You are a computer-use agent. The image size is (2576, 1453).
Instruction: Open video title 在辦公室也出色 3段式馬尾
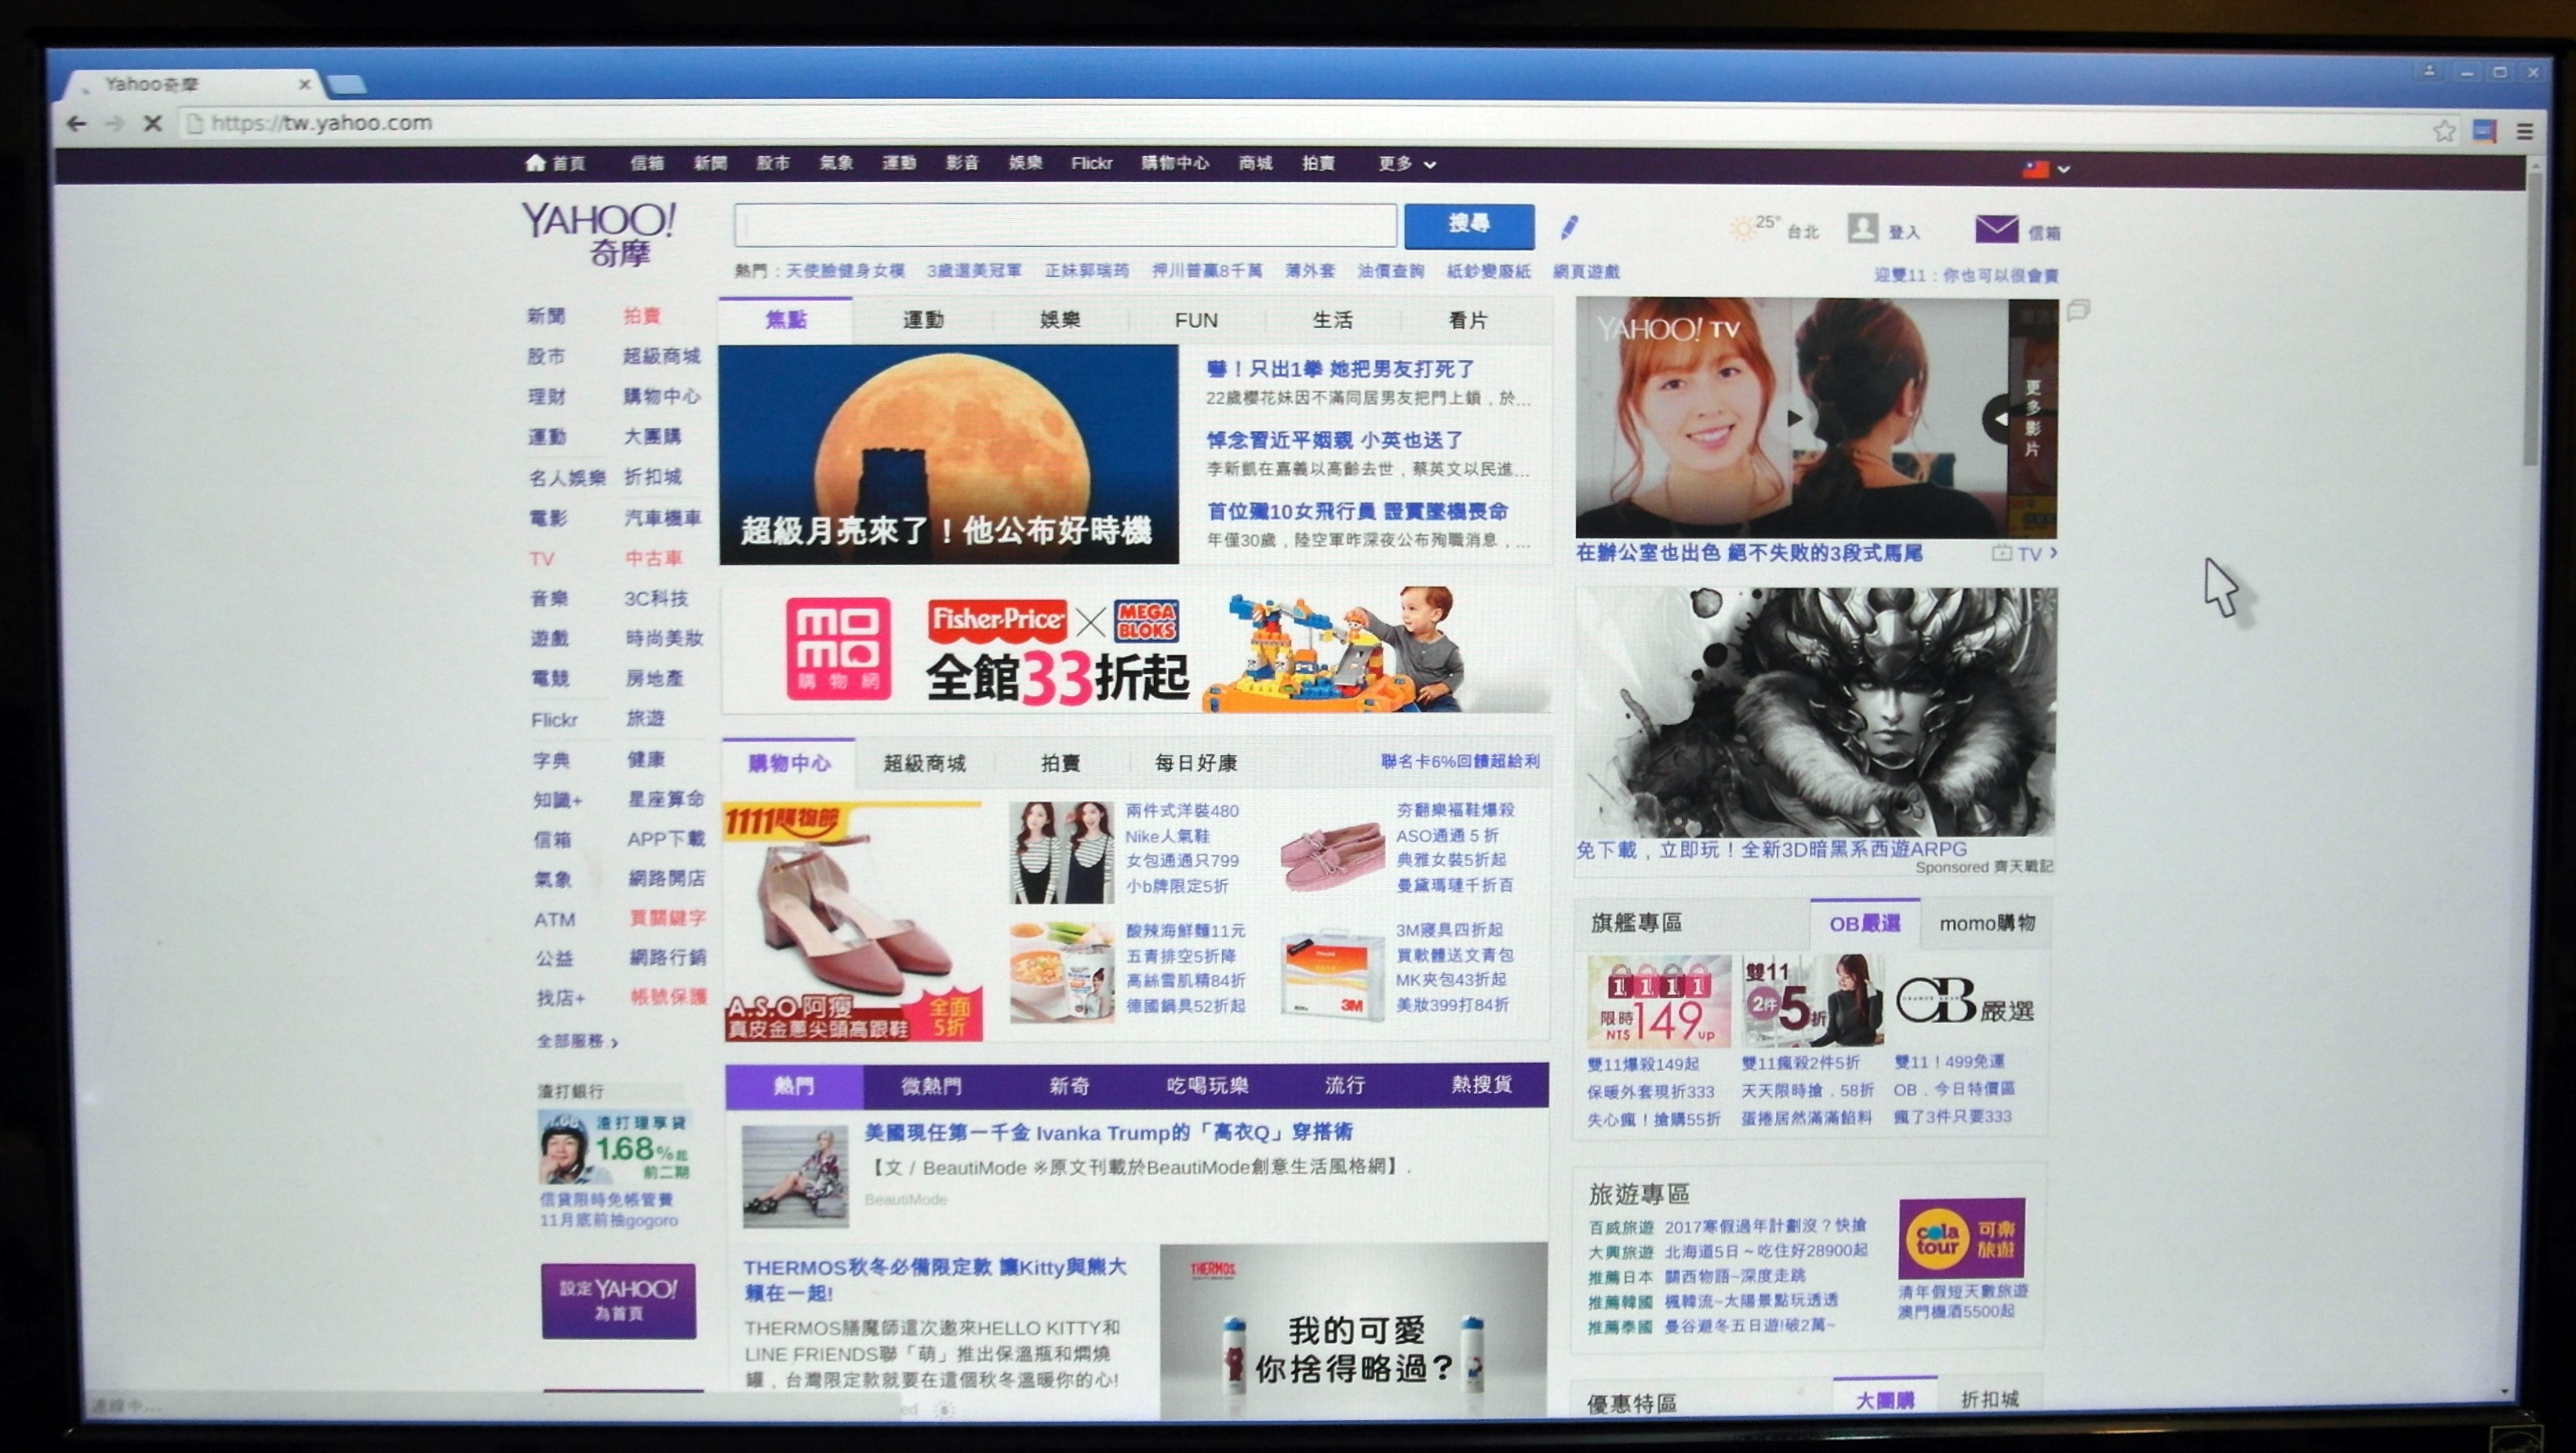coord(1749,553)
